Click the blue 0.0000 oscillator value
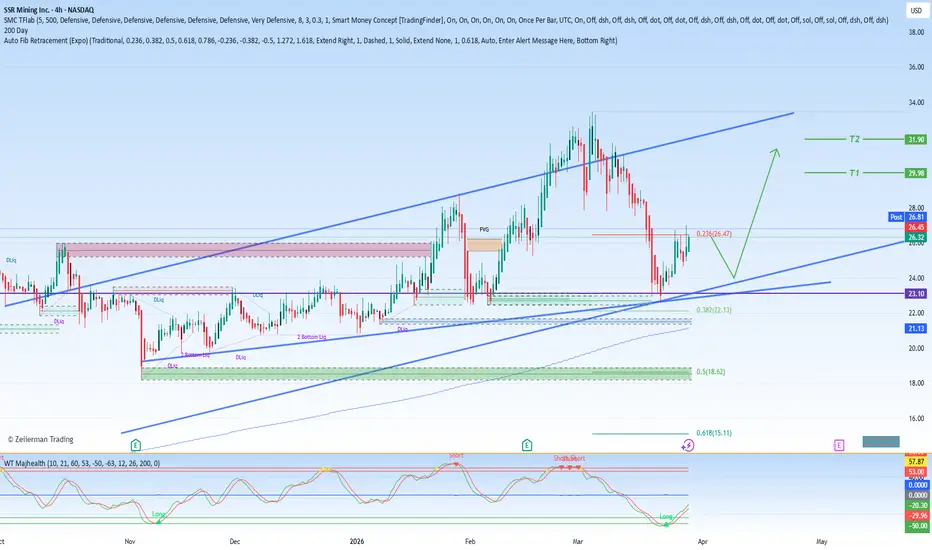The width and height of the screenshot is (932, 550). point(915,485)
